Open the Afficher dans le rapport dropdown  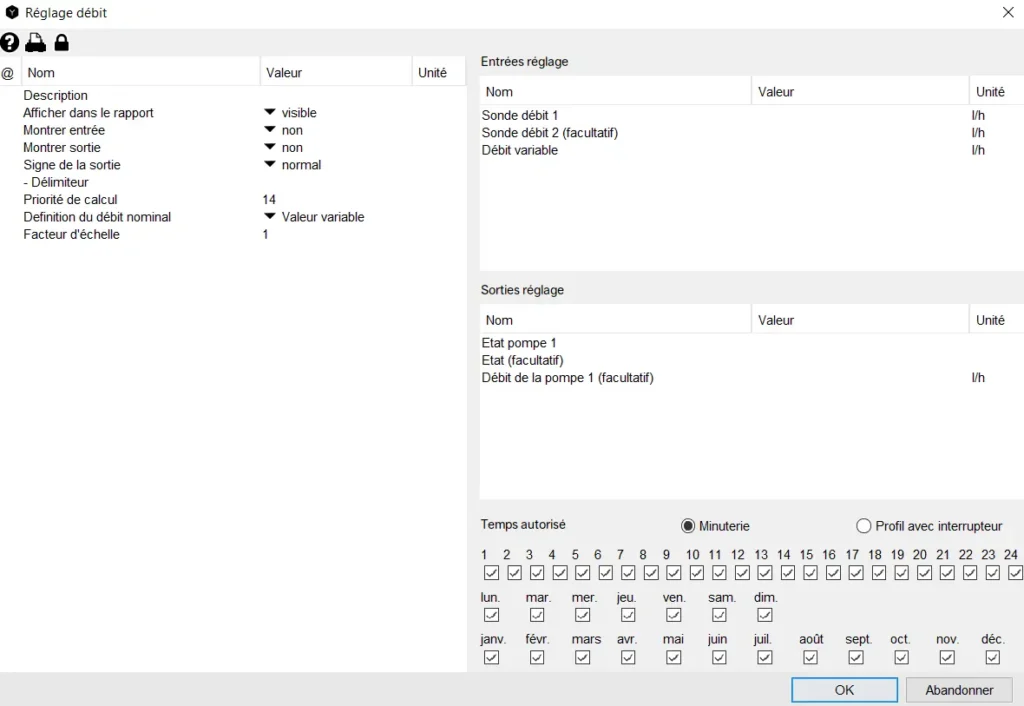(x=269, y=113)
